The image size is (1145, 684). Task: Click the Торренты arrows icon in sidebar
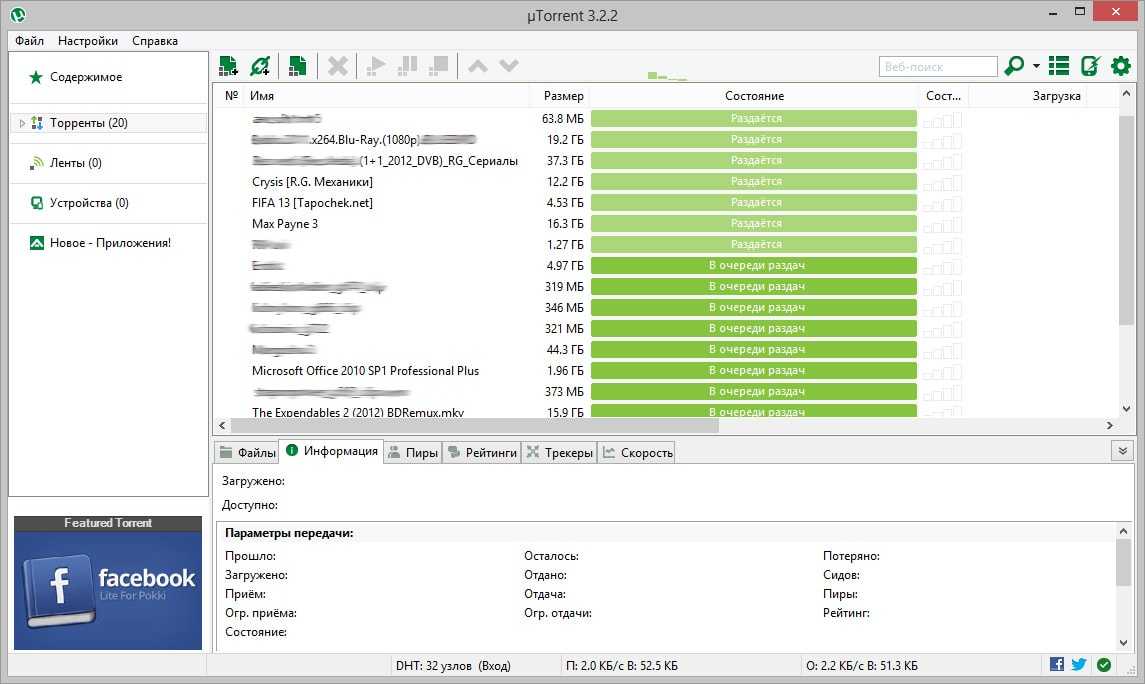tap(37, 123)
